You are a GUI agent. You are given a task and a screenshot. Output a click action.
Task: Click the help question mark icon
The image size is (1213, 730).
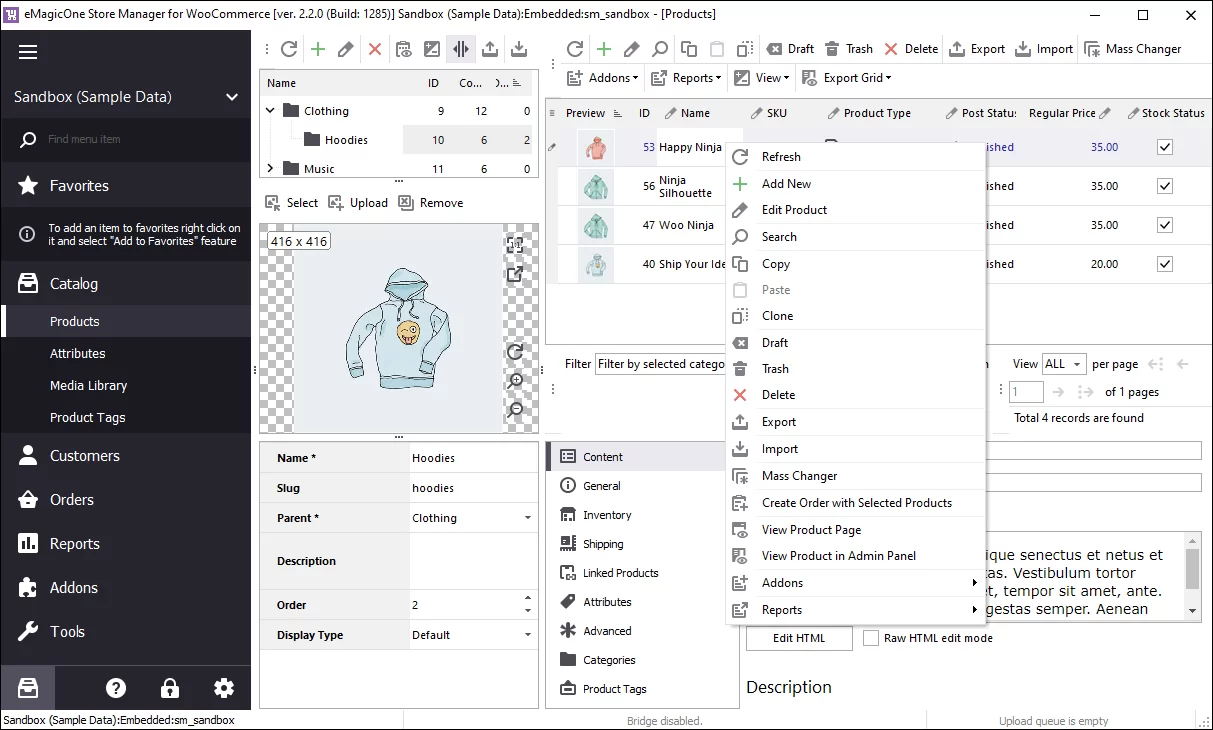tap(116, 688)
